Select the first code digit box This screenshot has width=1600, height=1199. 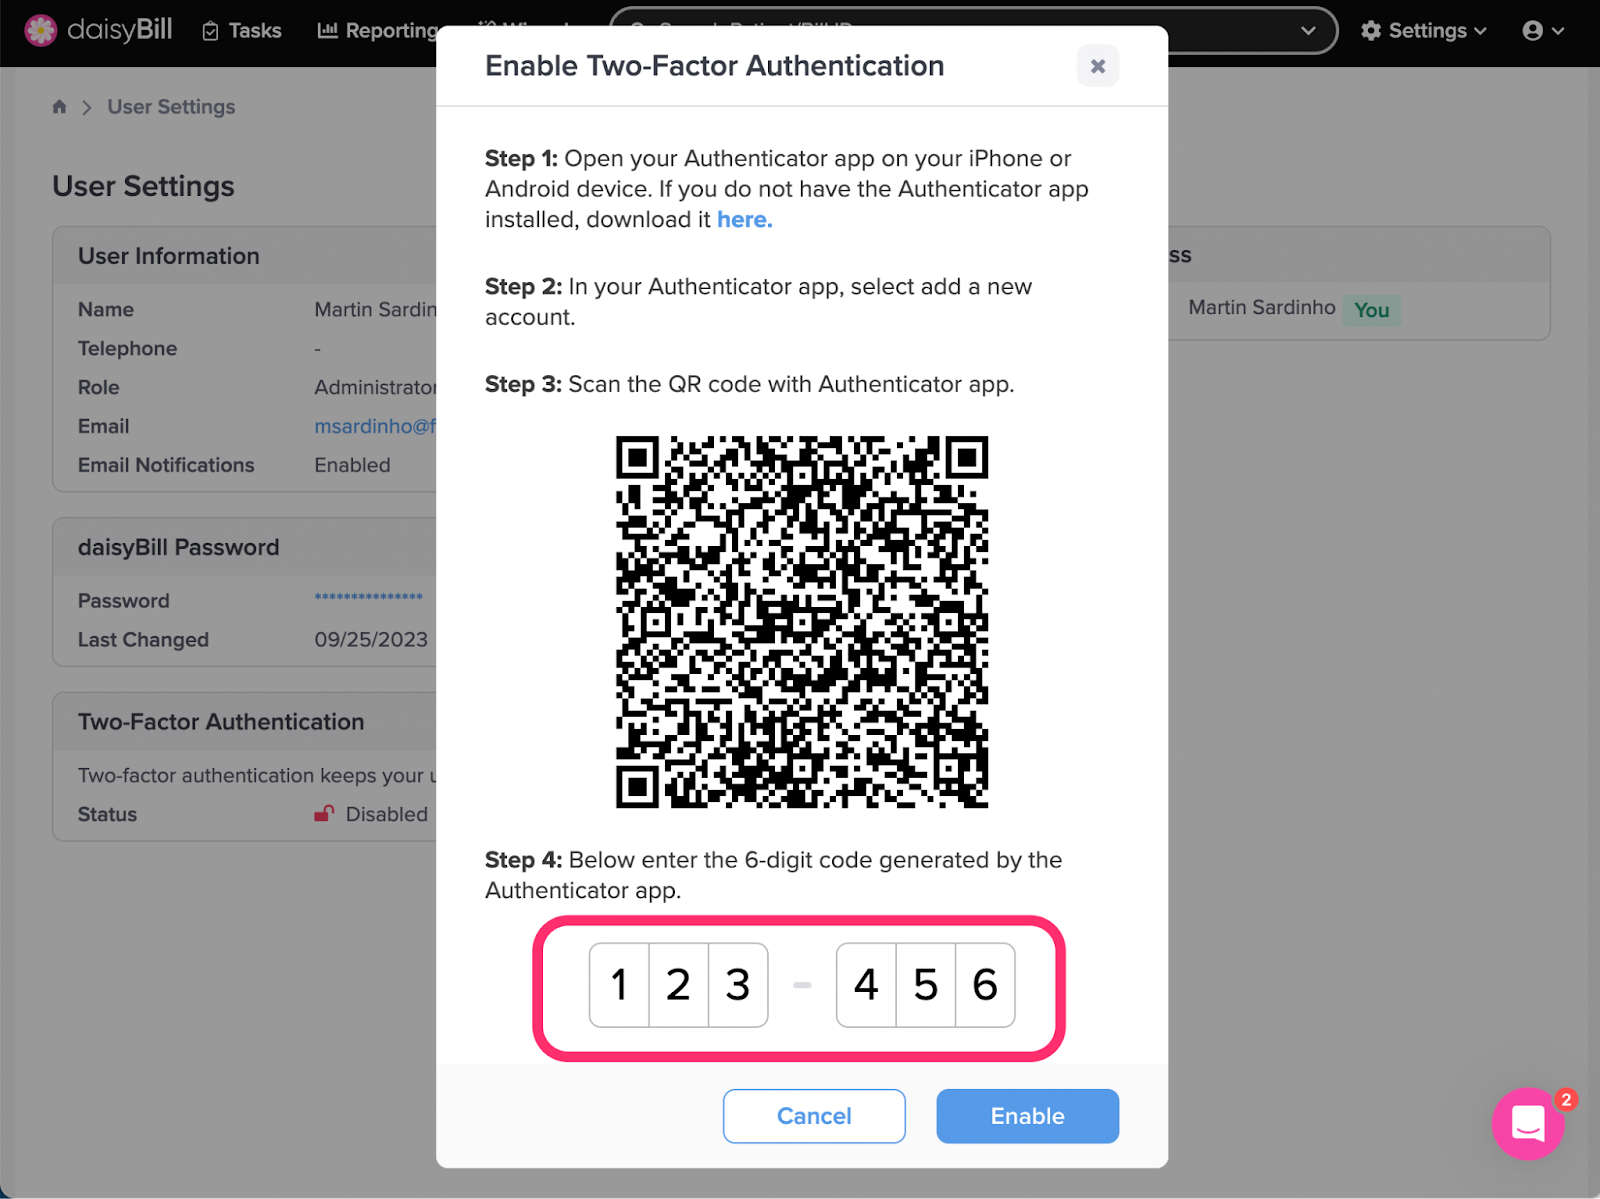click(619, 985)
